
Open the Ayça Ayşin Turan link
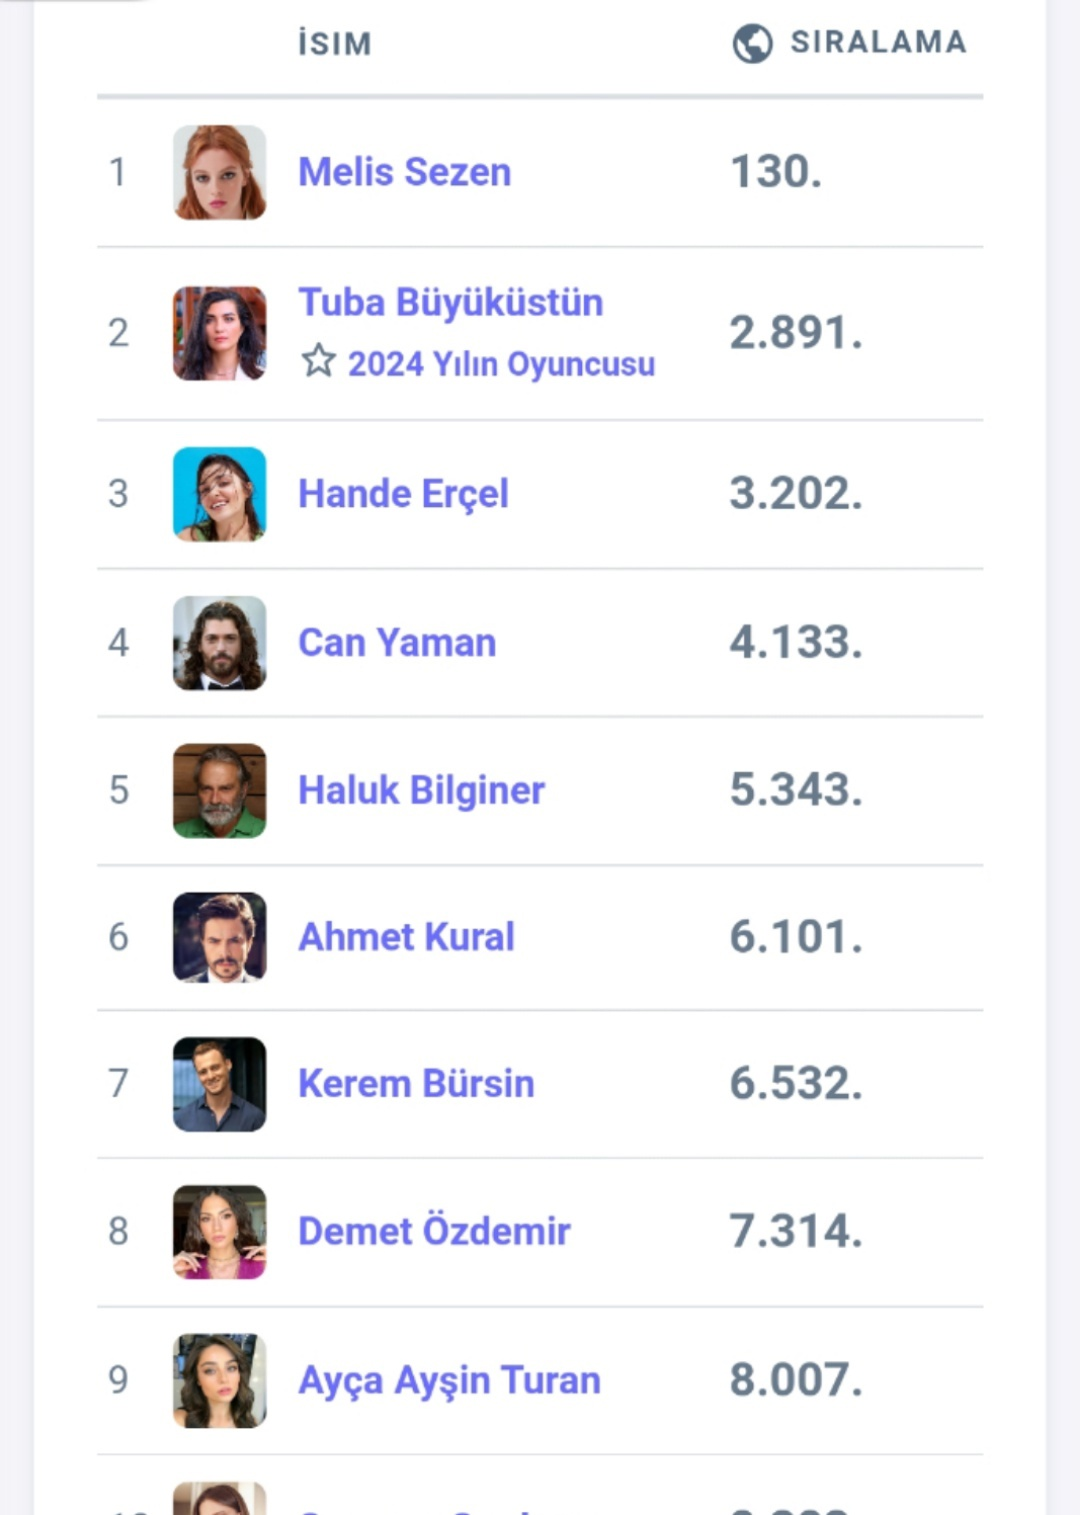449,1380
